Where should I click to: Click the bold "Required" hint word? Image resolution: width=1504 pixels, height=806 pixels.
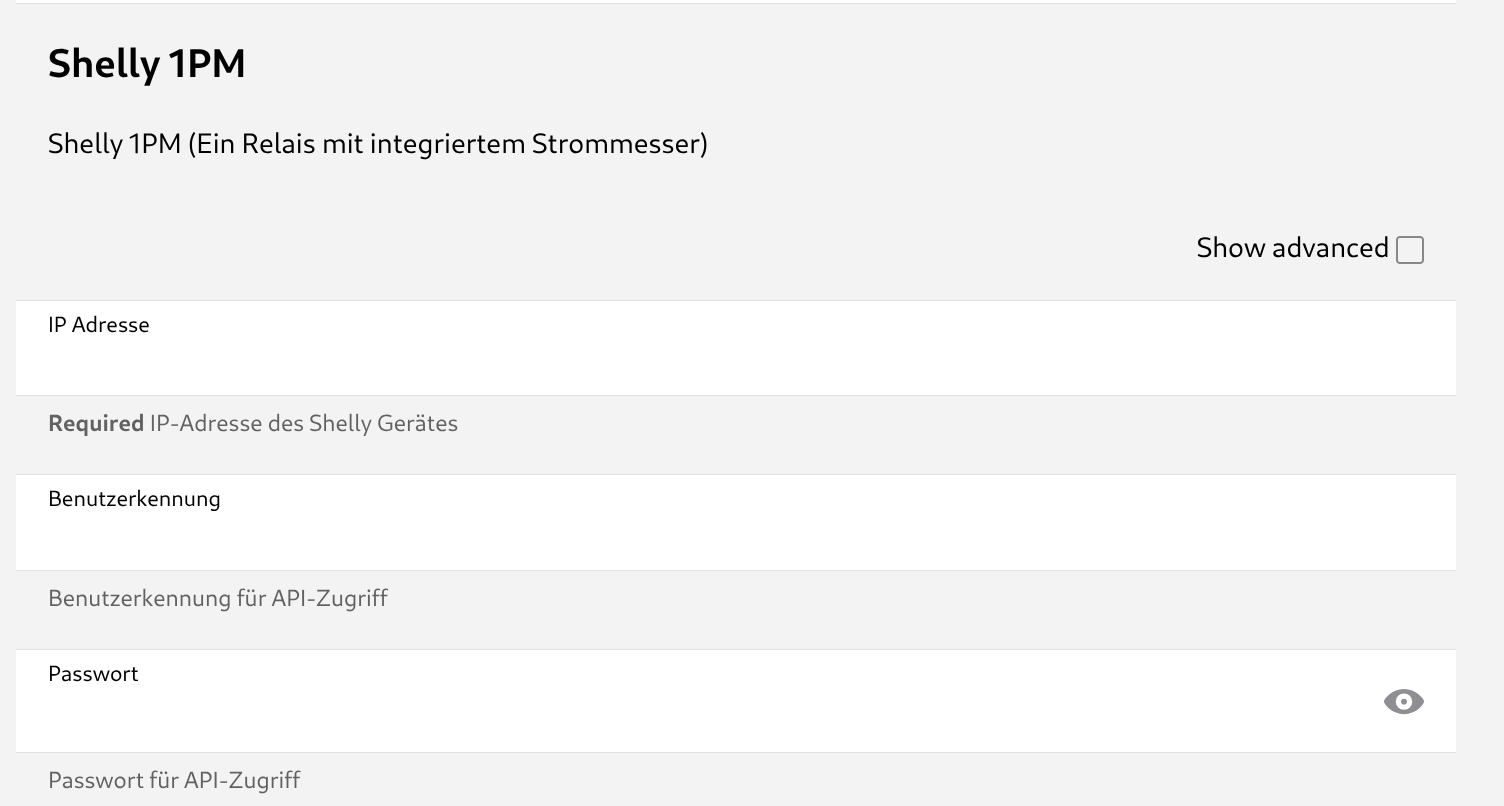pyautogui.click(x=96, y=423)
